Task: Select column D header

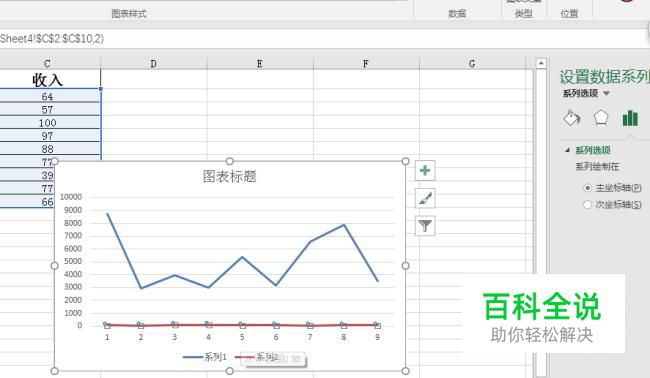Action: pyautogui.click(x=153, y=63)
